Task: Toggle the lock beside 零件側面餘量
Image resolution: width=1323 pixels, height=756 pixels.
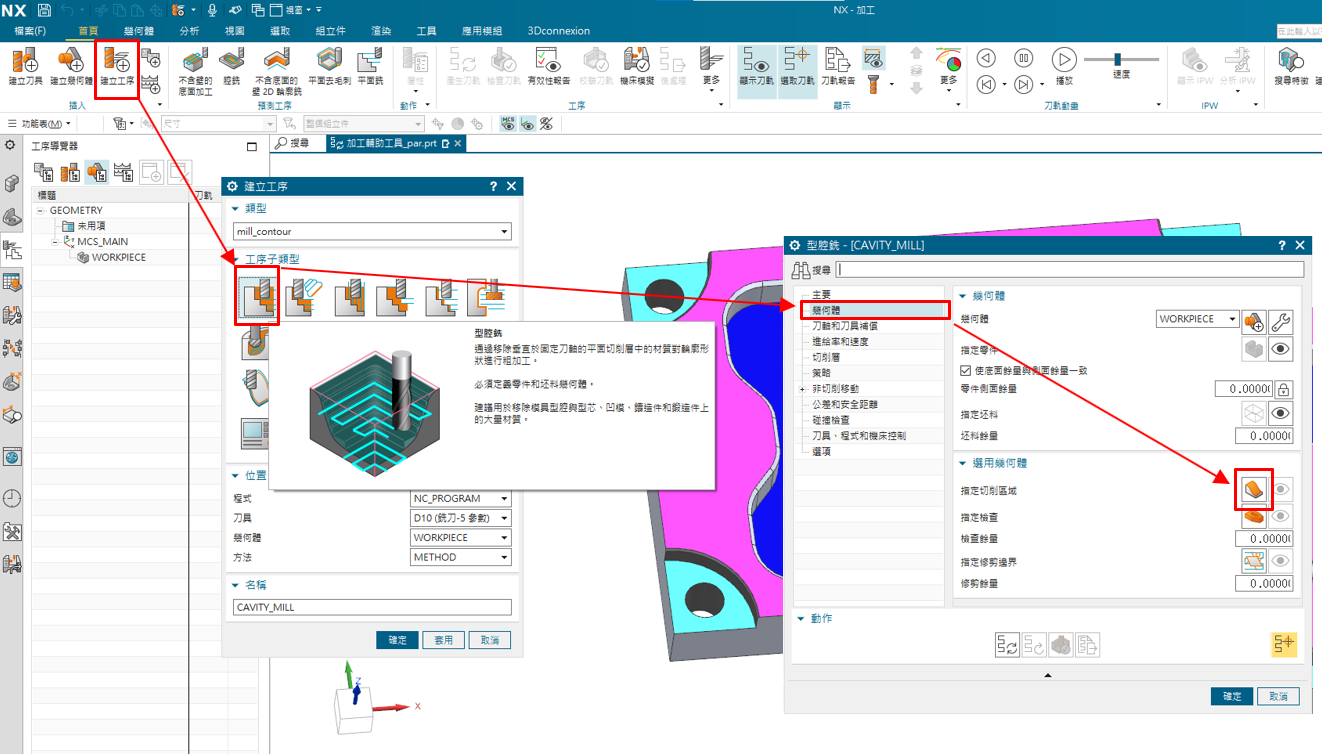Action: pyautogui.click(x=1284, y=389)
